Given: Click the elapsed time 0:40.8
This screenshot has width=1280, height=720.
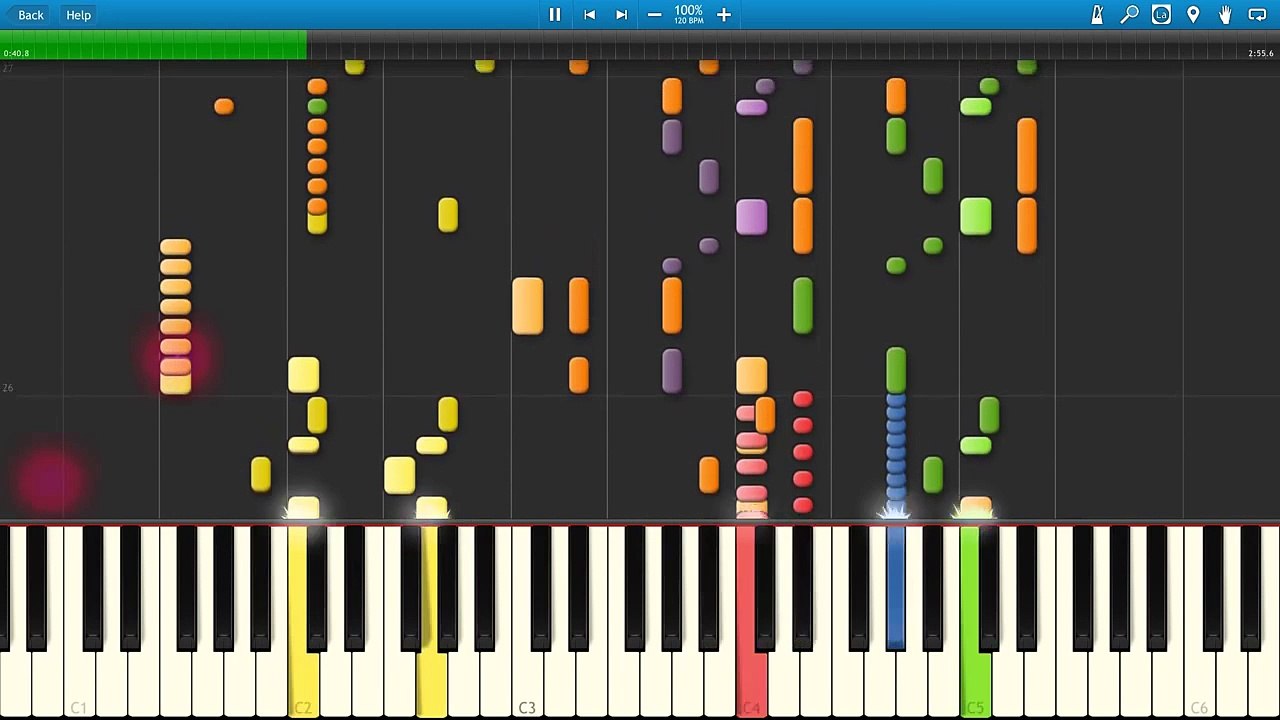Looking at the screenshot, I should click(x=16, y=54).
